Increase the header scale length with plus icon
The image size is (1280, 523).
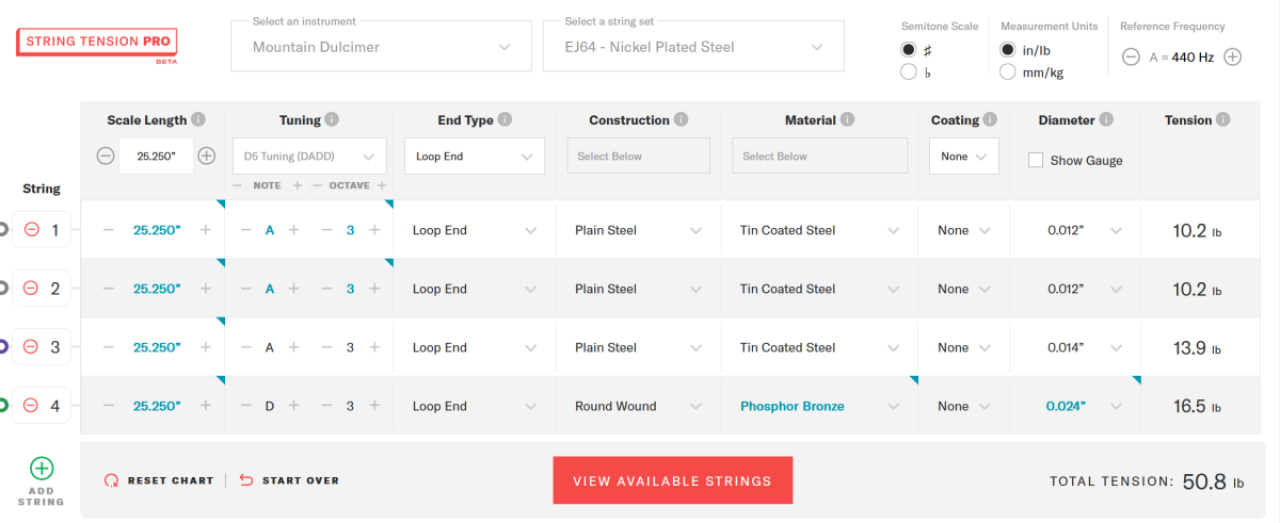tap(206, 156)
